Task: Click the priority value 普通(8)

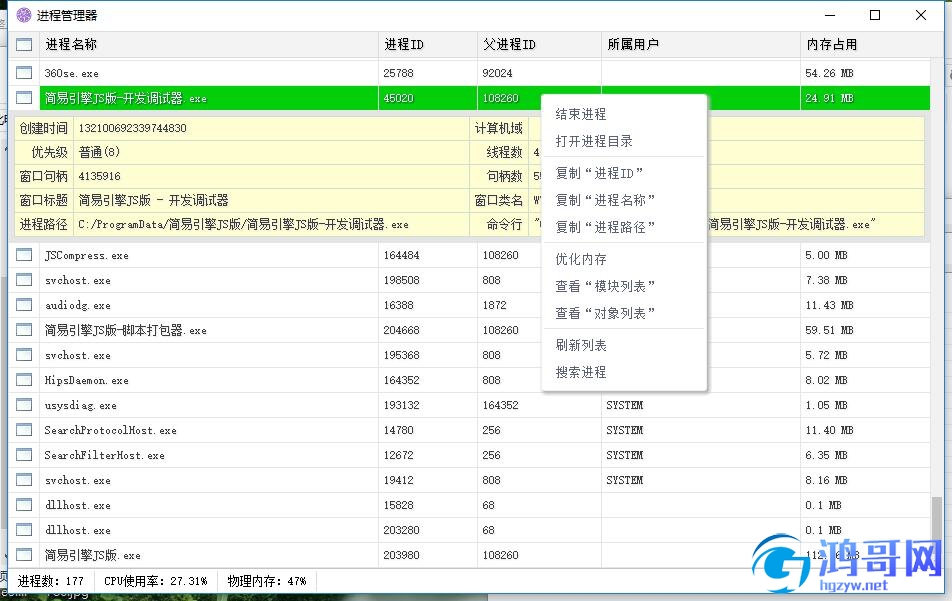Action: pyautogui.click(x=99, y=152)
